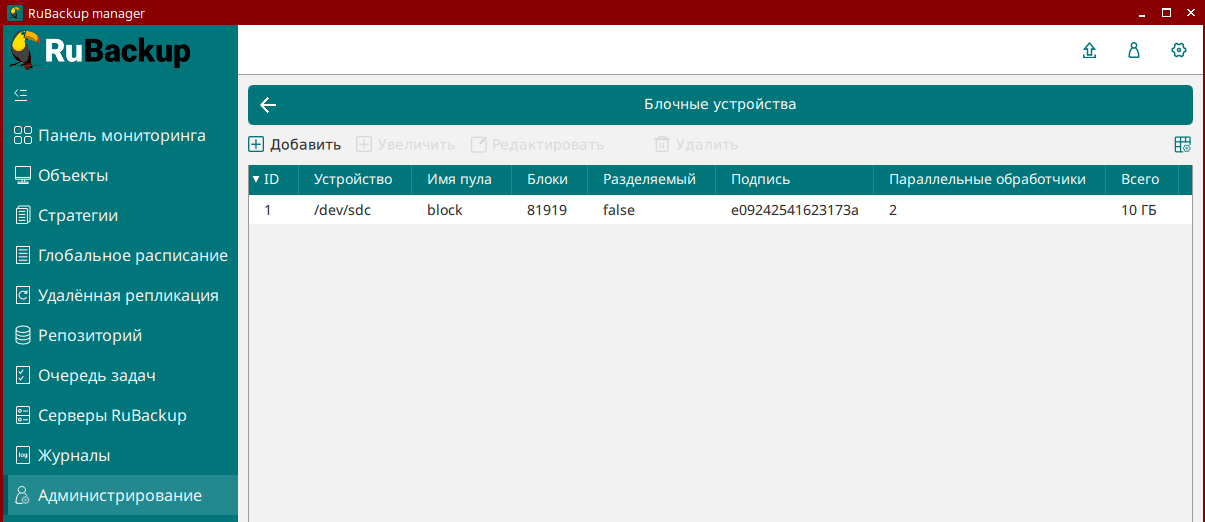Open Очередь задач
The width and height of the screenshot is (1205, 522).
(119, 375)
